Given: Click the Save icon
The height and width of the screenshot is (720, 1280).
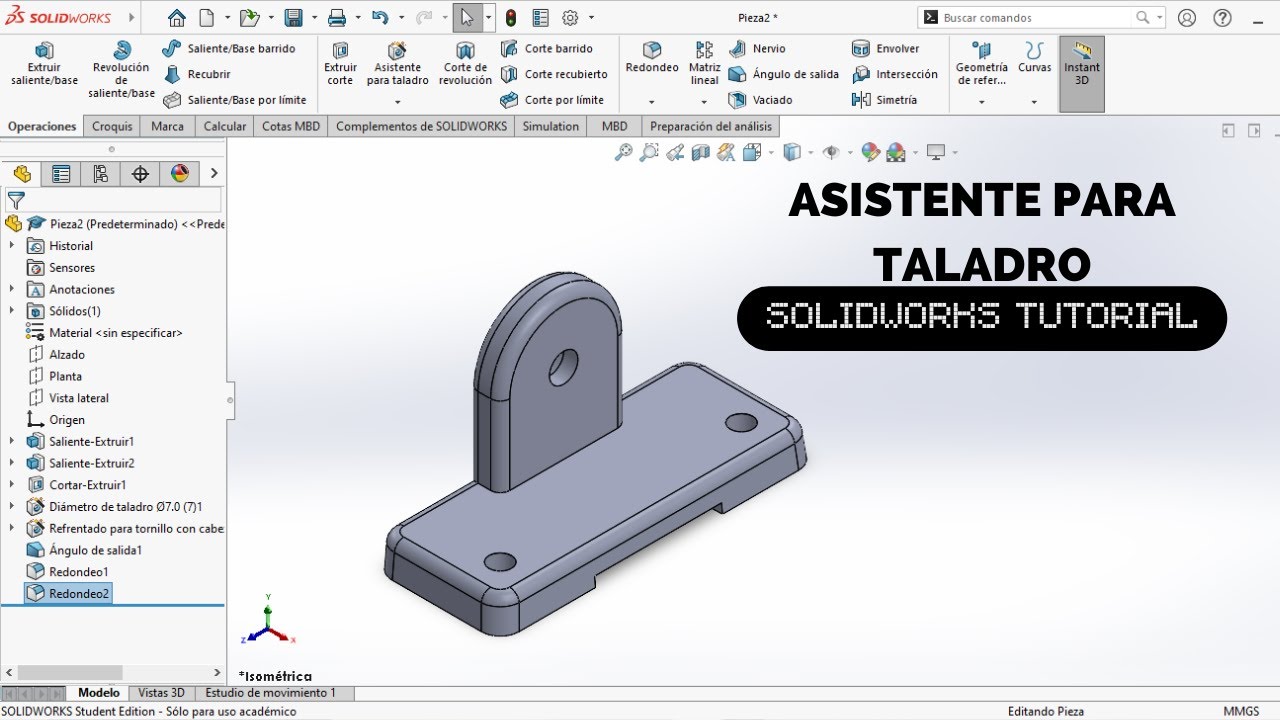Looking at the screenshot, I should [x=293, y=17].
